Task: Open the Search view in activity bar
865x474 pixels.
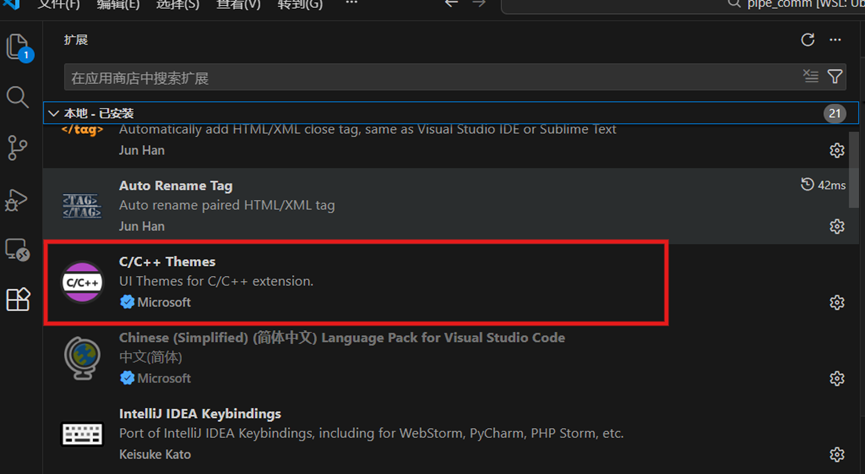Action: (17, 97)
